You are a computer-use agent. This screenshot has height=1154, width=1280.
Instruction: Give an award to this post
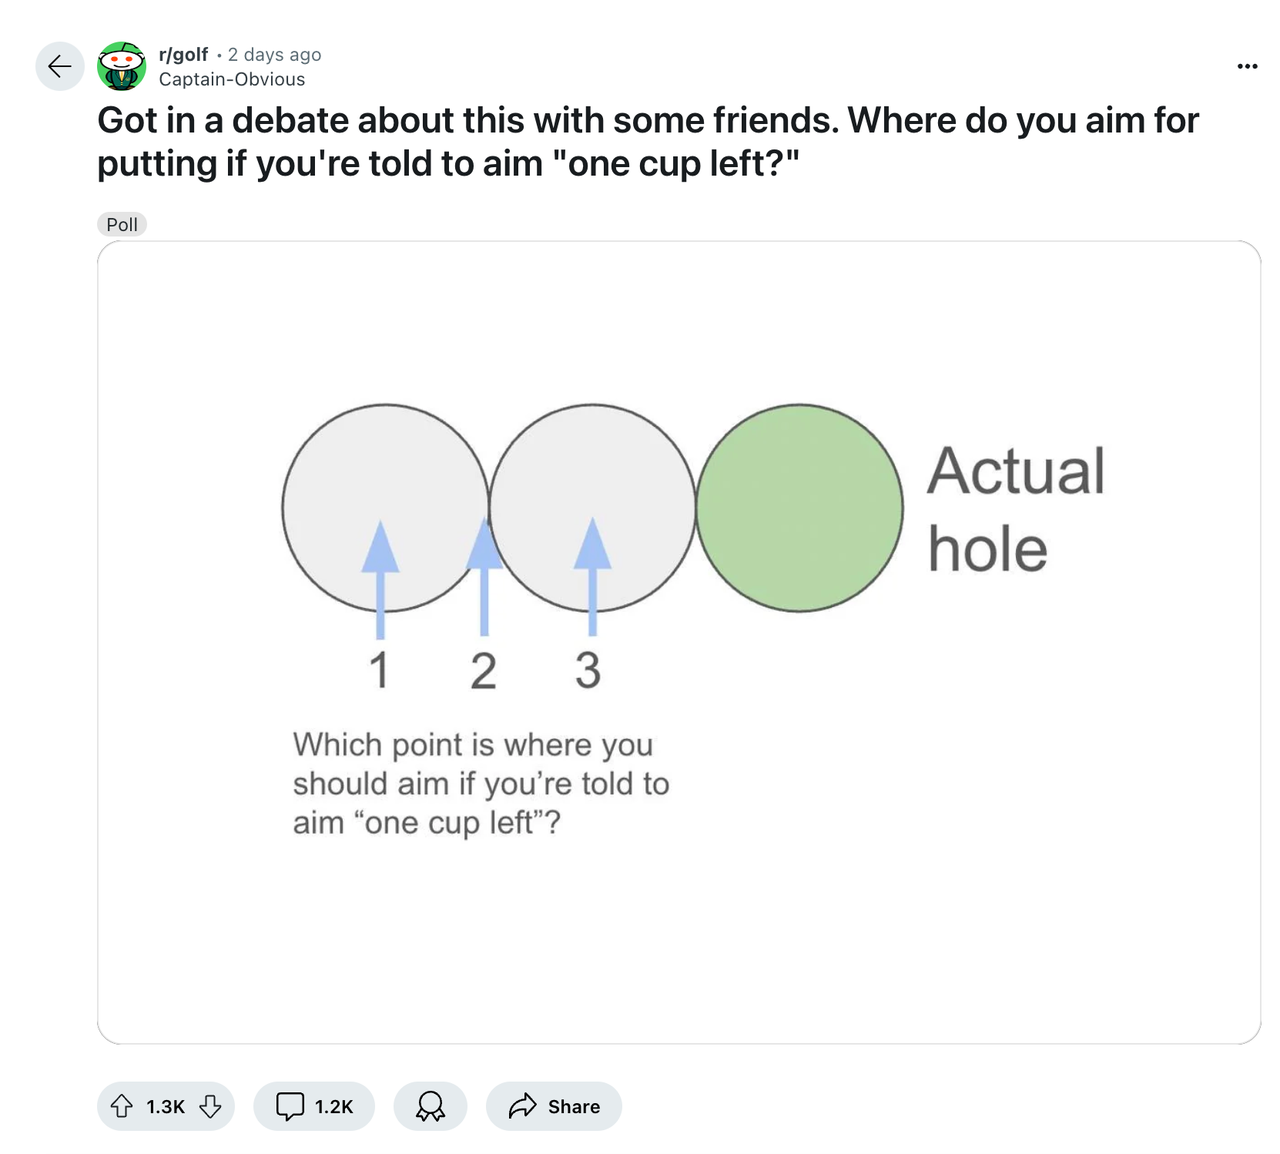coord(430,1106)
